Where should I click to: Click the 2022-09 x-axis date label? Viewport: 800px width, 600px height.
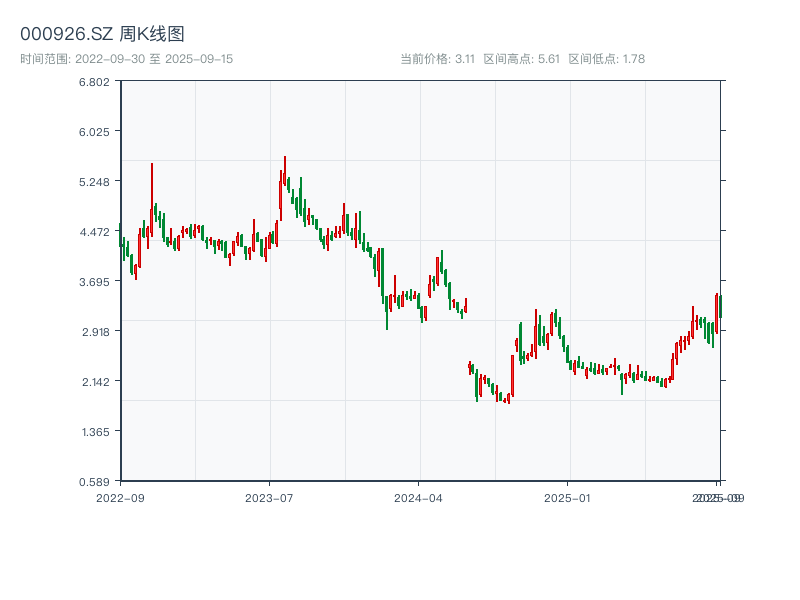[120, 497]
